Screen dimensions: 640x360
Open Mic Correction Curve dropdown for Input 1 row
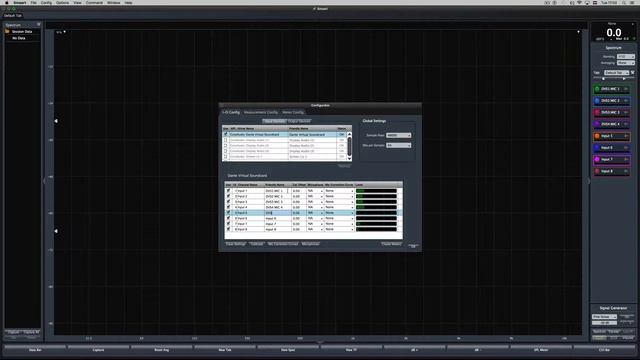(x=339, y=191)
